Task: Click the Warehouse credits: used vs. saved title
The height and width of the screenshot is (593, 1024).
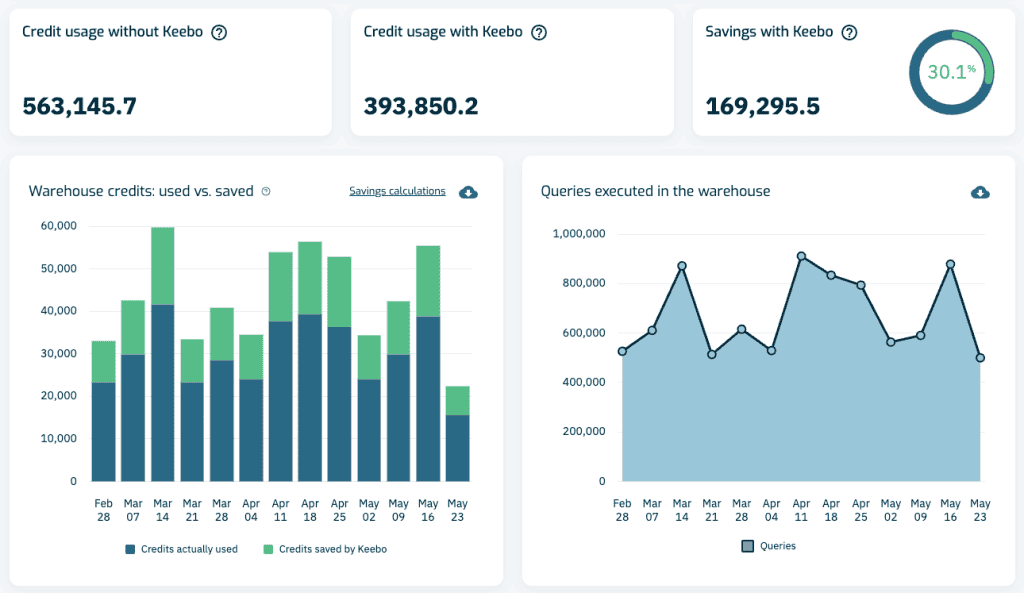Action: pos(141,191)
